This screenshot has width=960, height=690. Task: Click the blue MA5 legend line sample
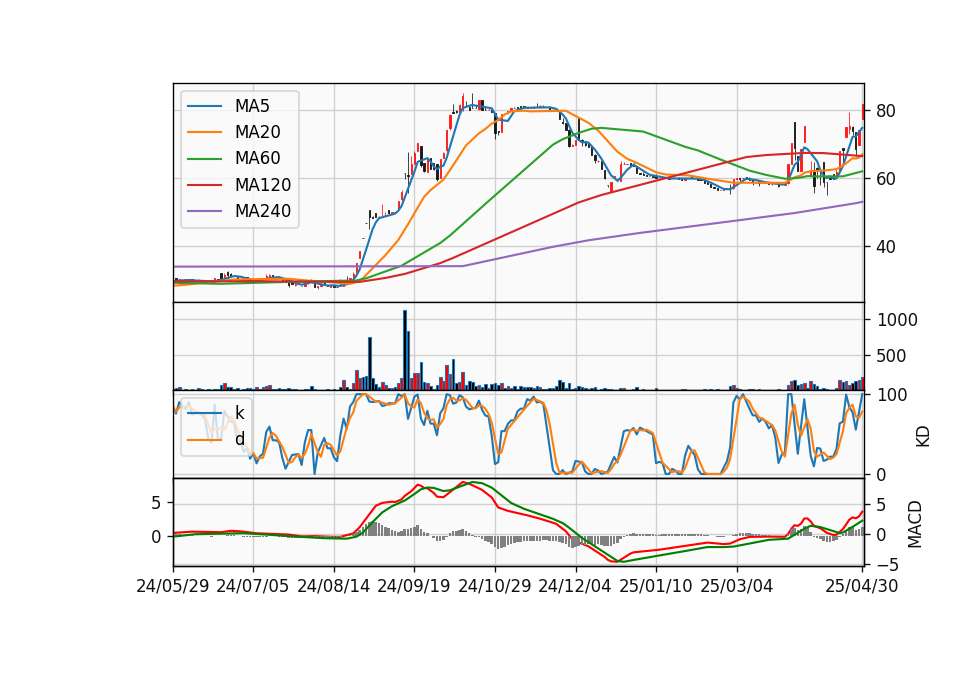click(x=204, y=106)
